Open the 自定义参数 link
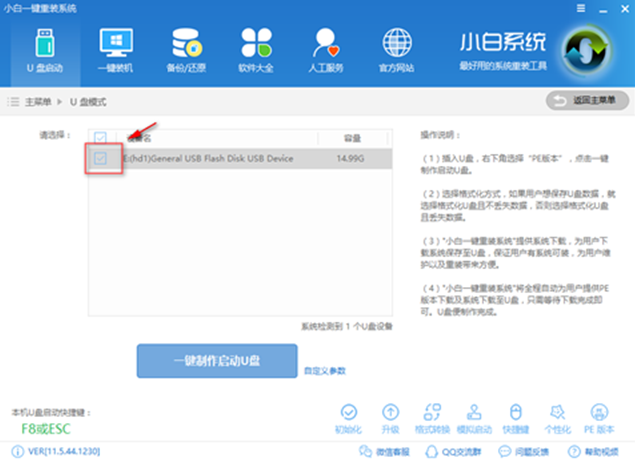Viewport: 635px width, 467px height. pyautogui.click(x=325, y=371)
